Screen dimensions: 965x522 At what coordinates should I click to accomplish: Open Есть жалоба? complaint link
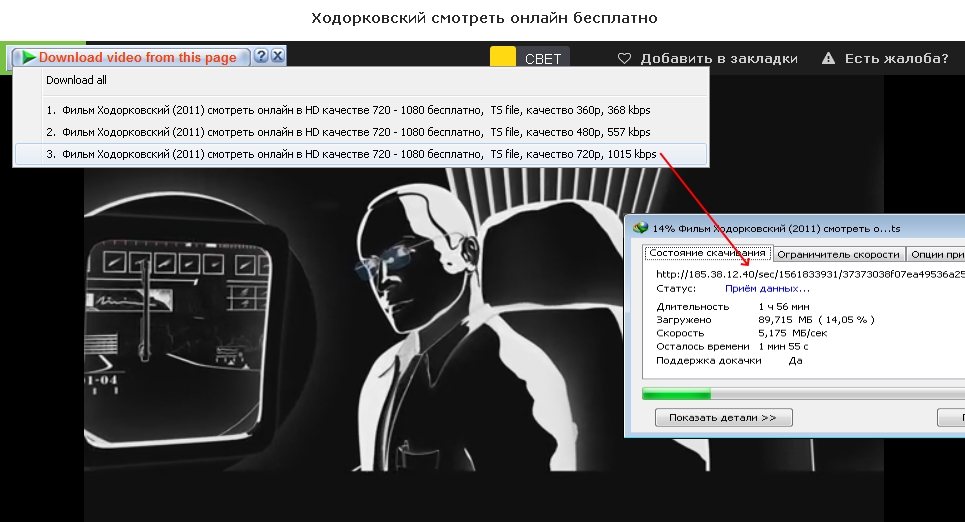tap(897, 58)
